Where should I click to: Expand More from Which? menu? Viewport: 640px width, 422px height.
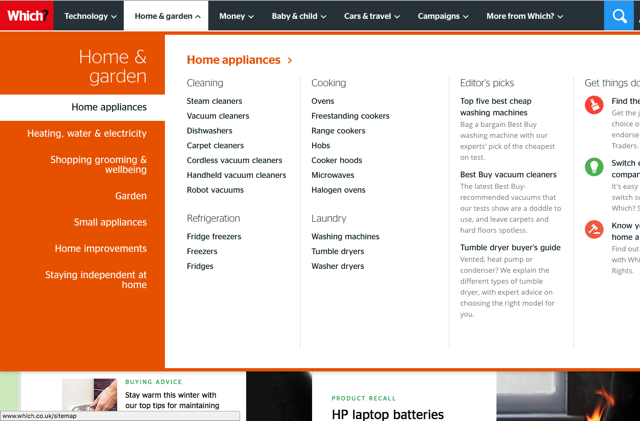click(524, 16)
